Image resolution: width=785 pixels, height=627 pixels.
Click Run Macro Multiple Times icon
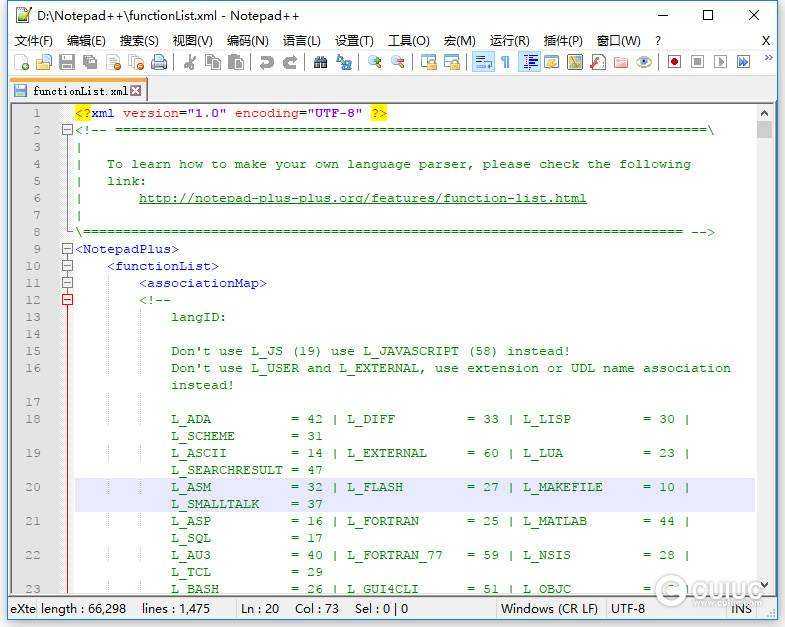click(x=743, y=62)
